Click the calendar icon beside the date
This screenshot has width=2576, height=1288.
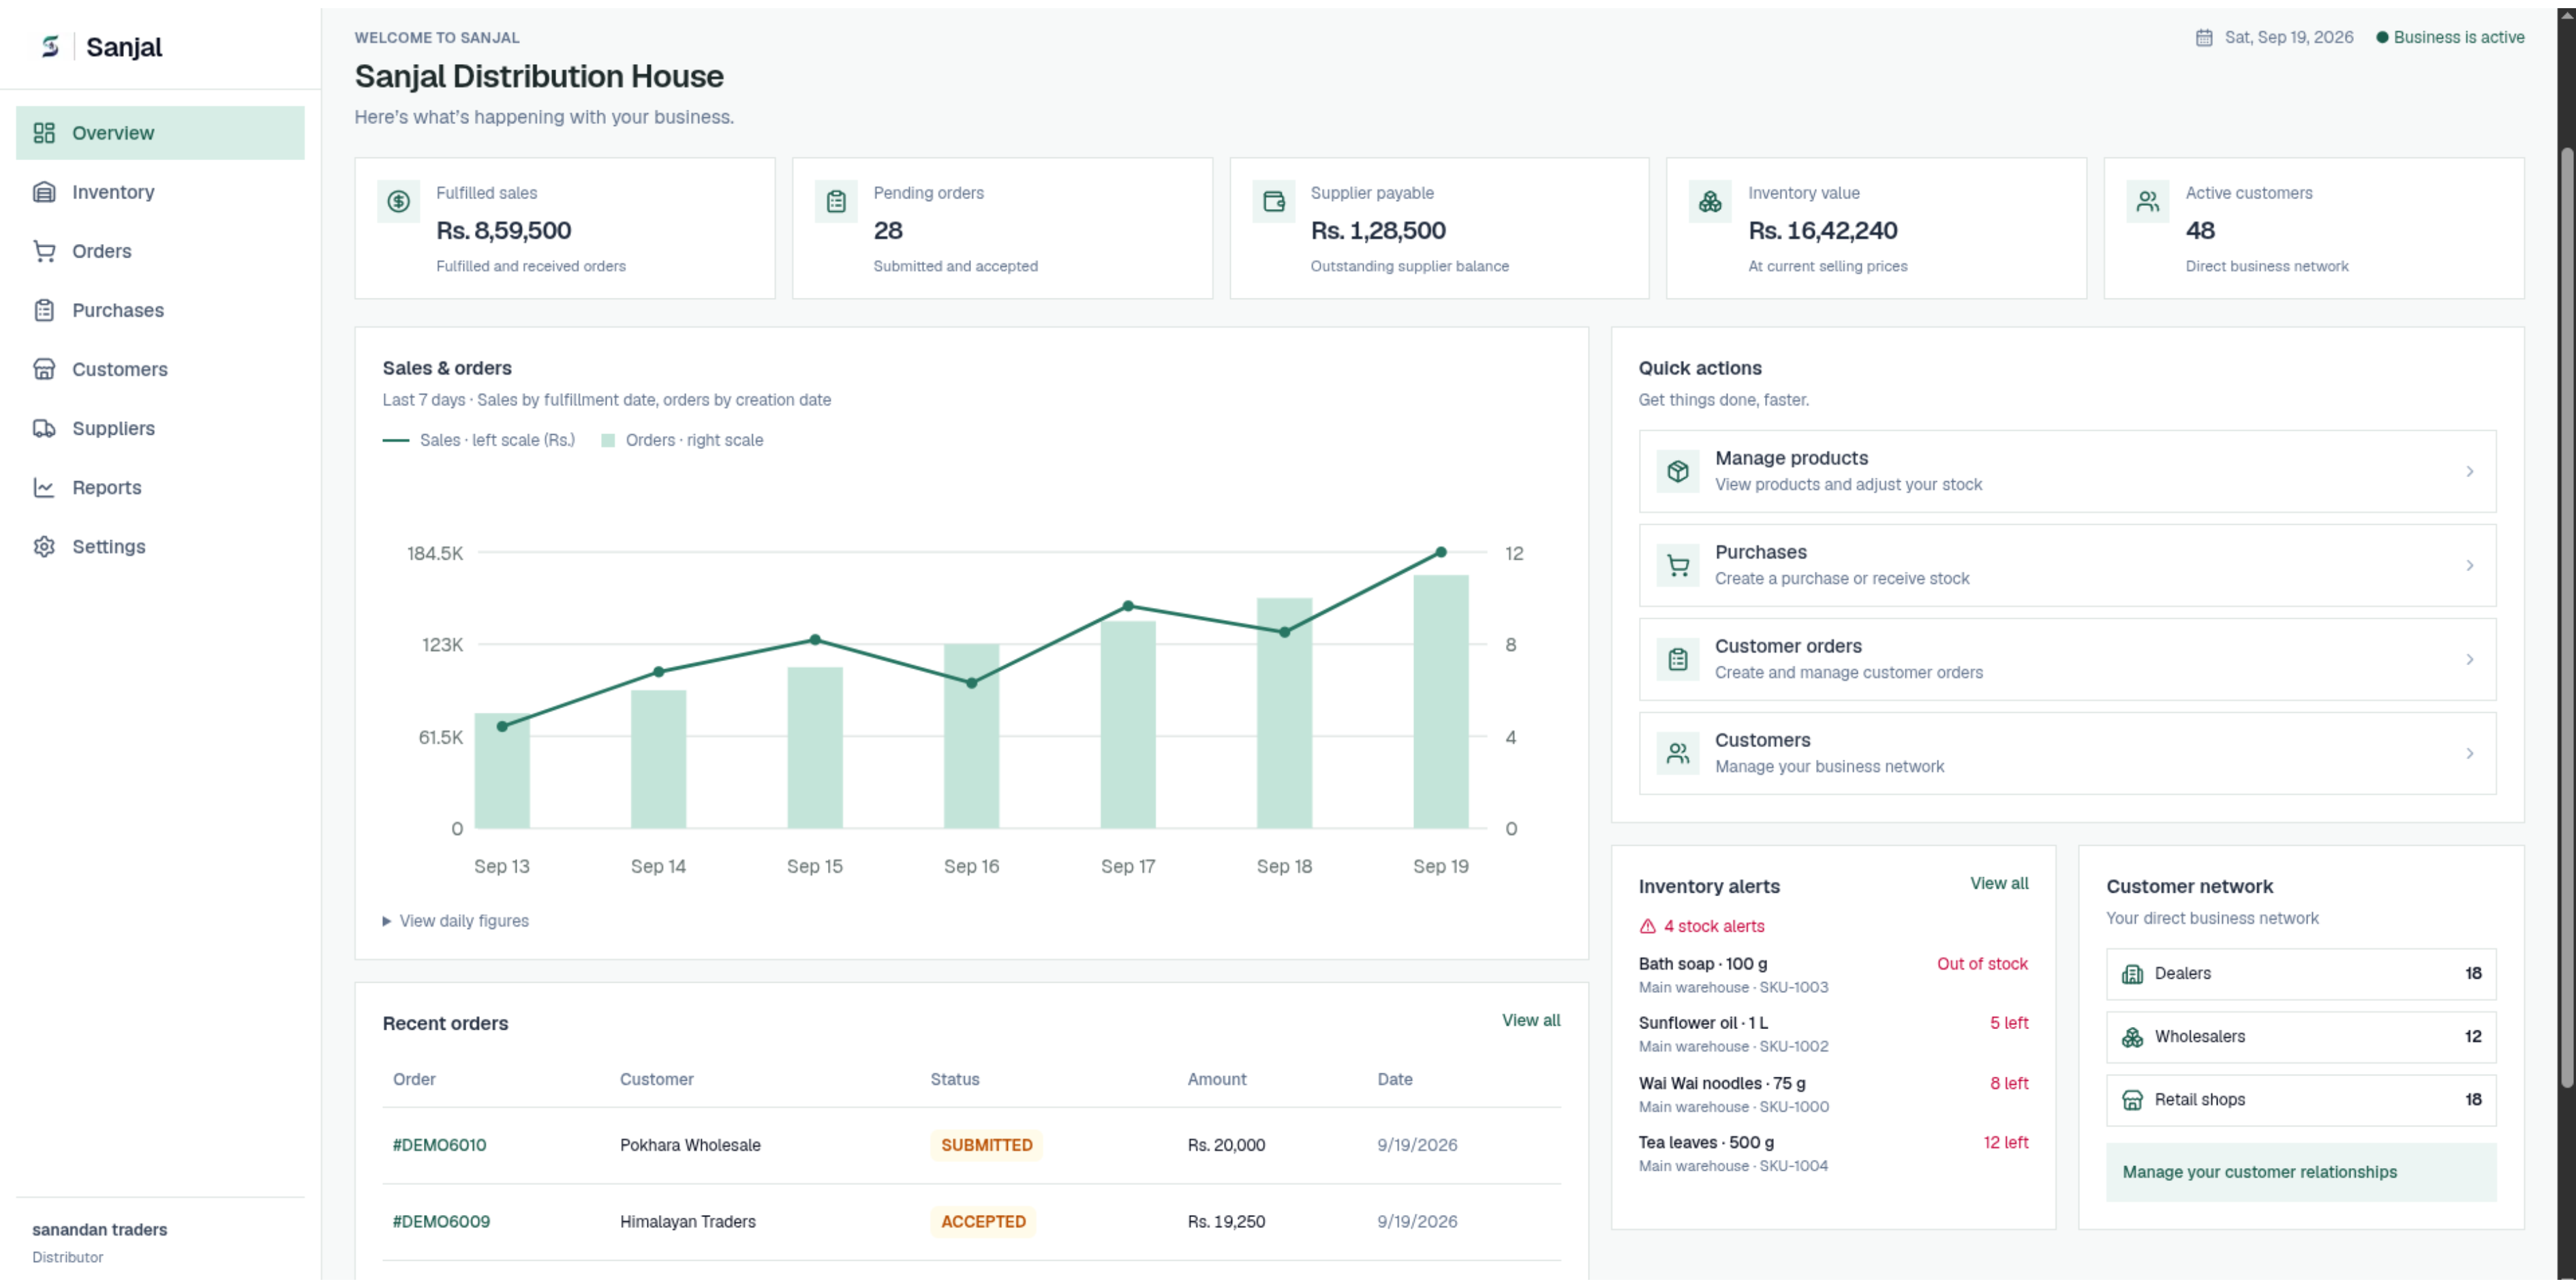pos(2204,37)
